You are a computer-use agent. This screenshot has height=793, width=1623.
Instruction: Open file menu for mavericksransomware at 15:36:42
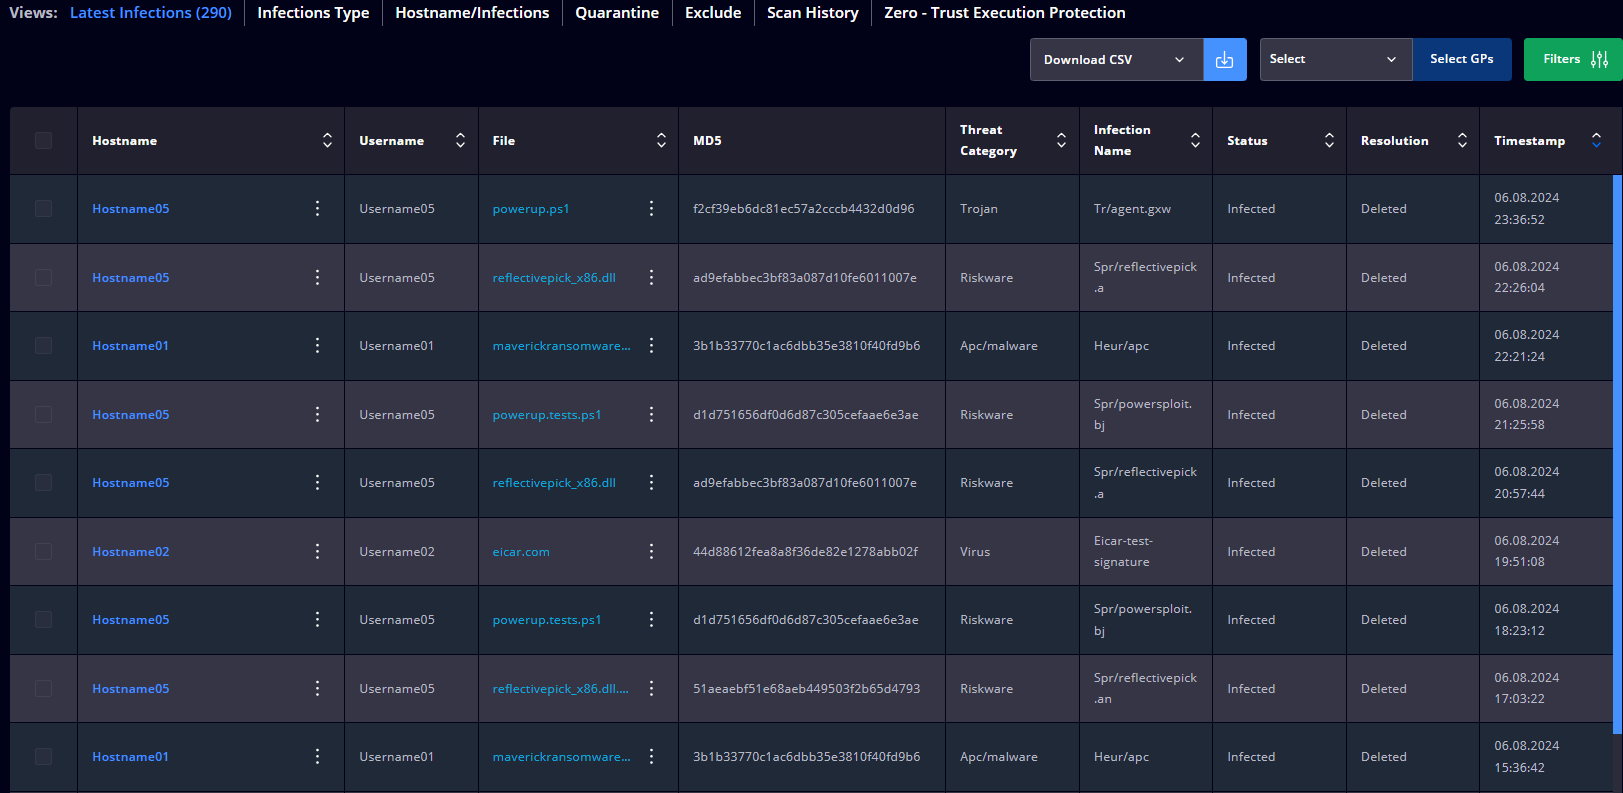651,756
